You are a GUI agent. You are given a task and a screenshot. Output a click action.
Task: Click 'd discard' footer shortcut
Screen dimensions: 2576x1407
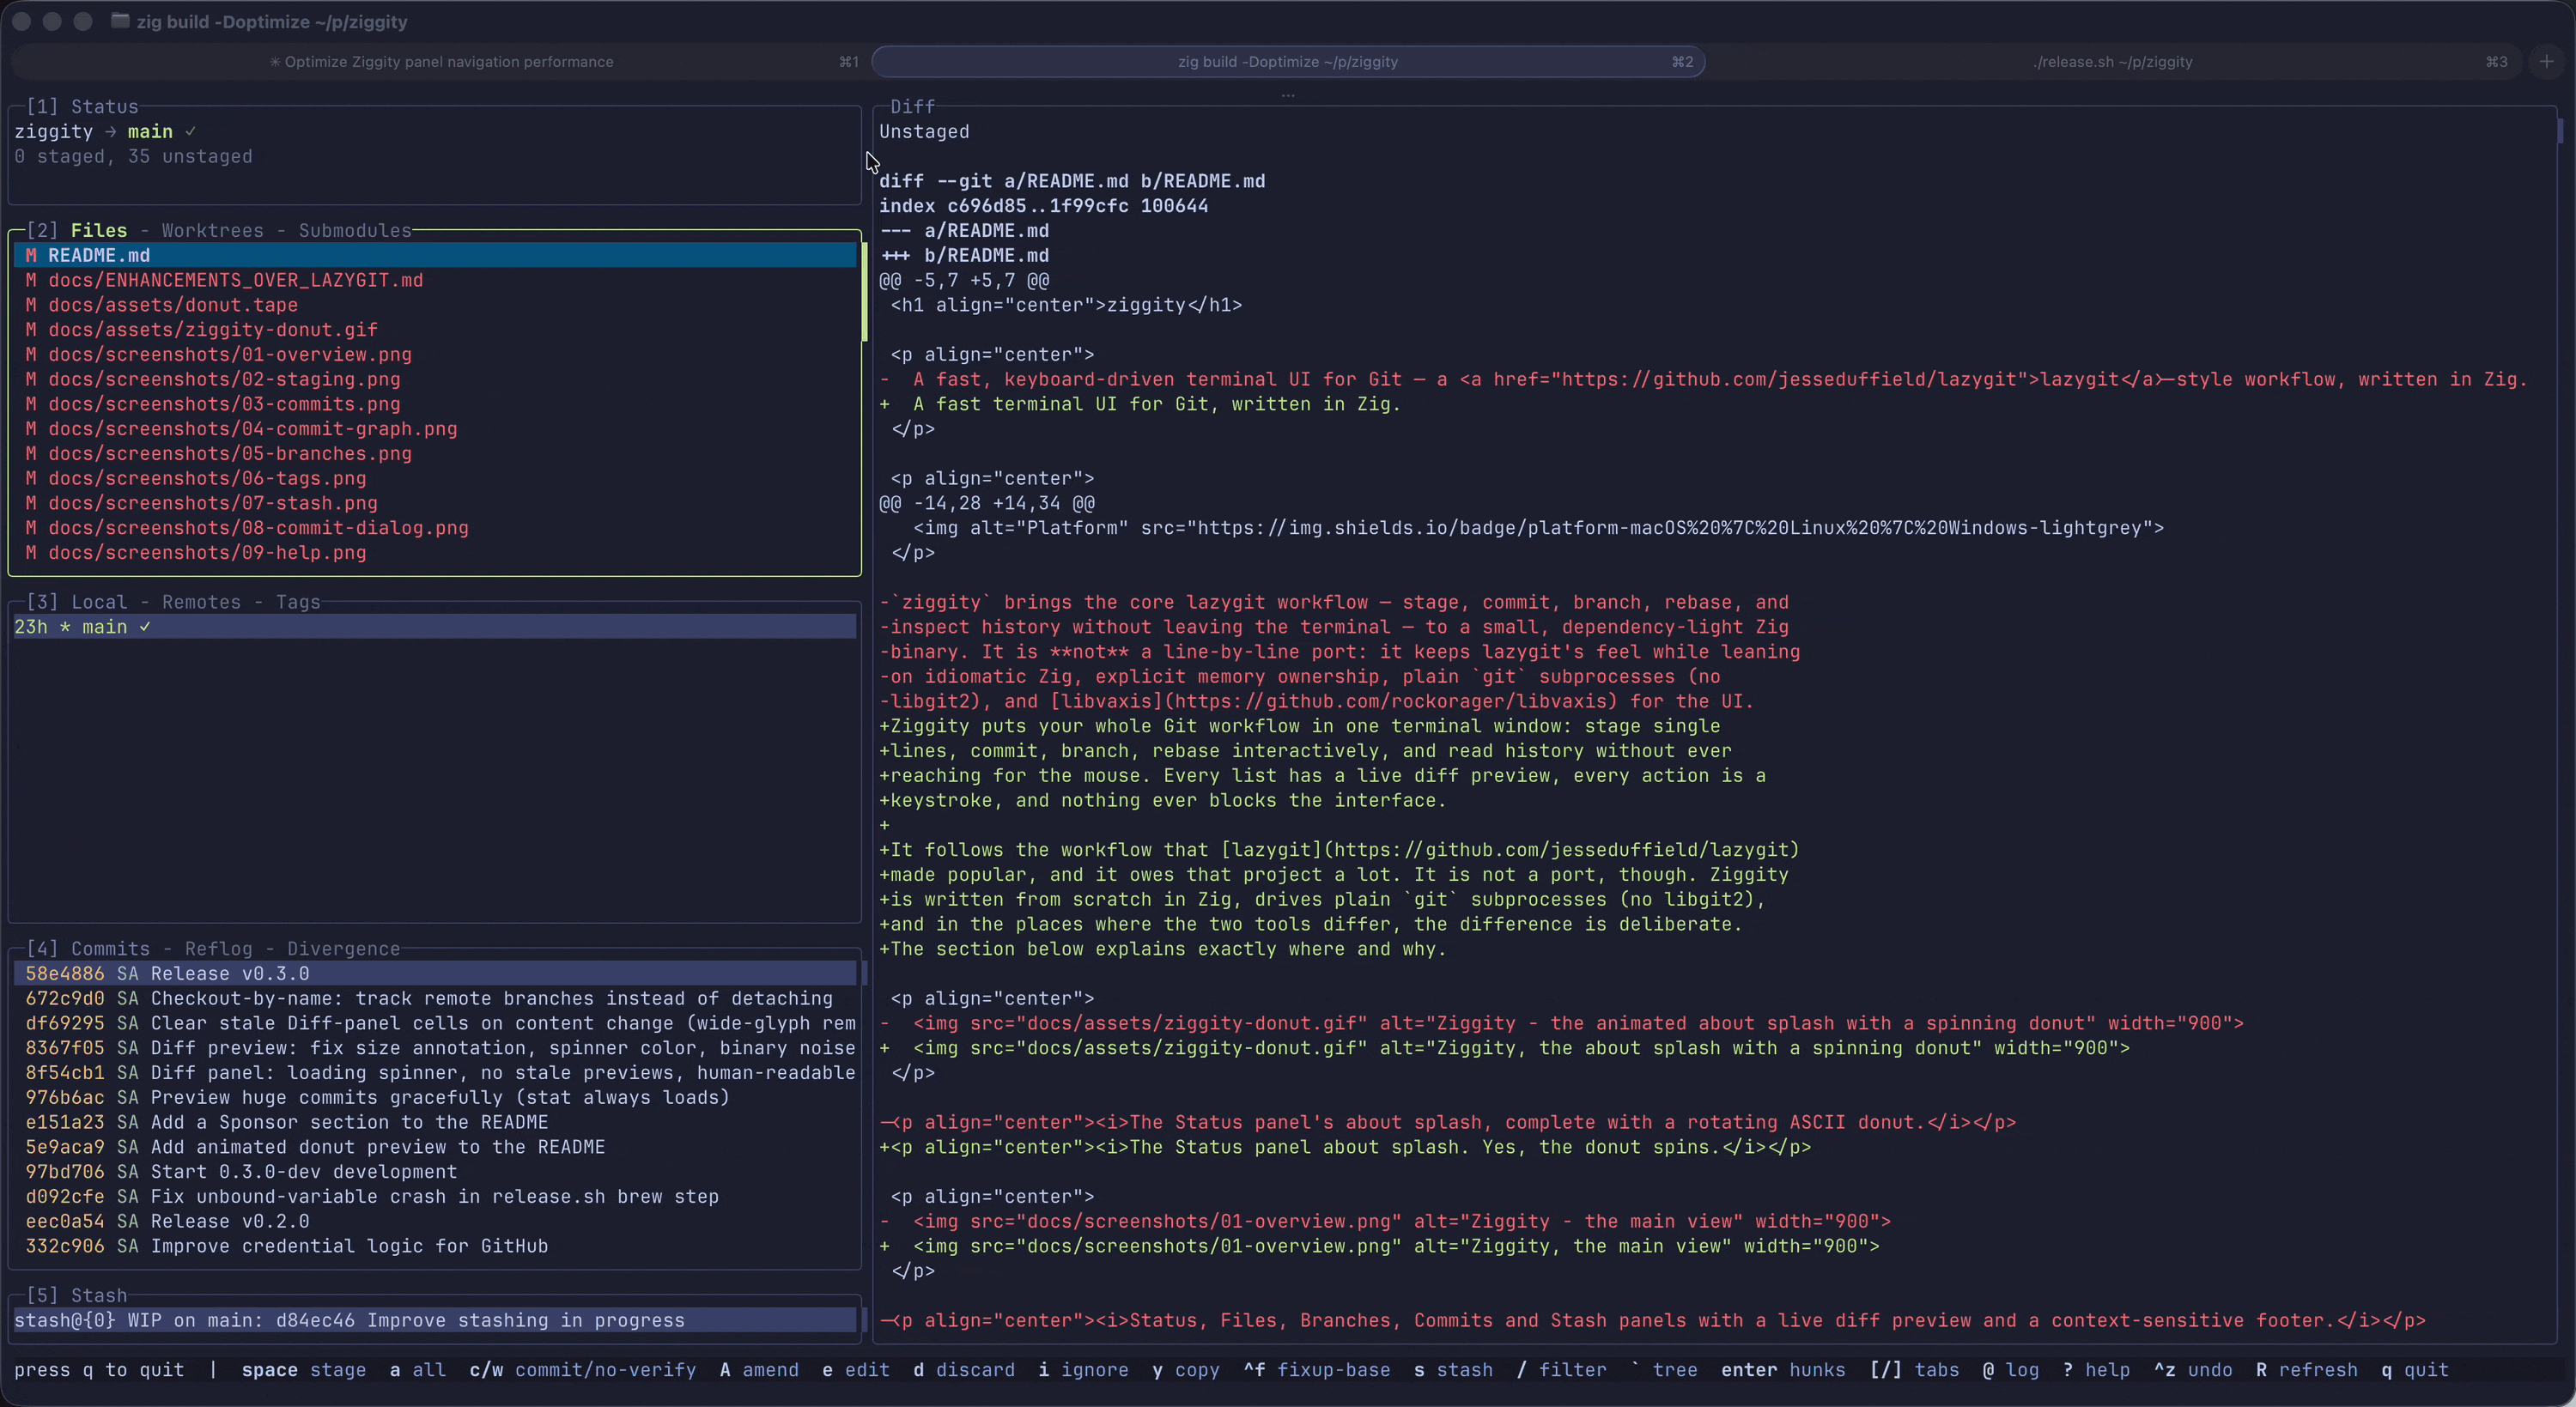[x=964, y=1369]
